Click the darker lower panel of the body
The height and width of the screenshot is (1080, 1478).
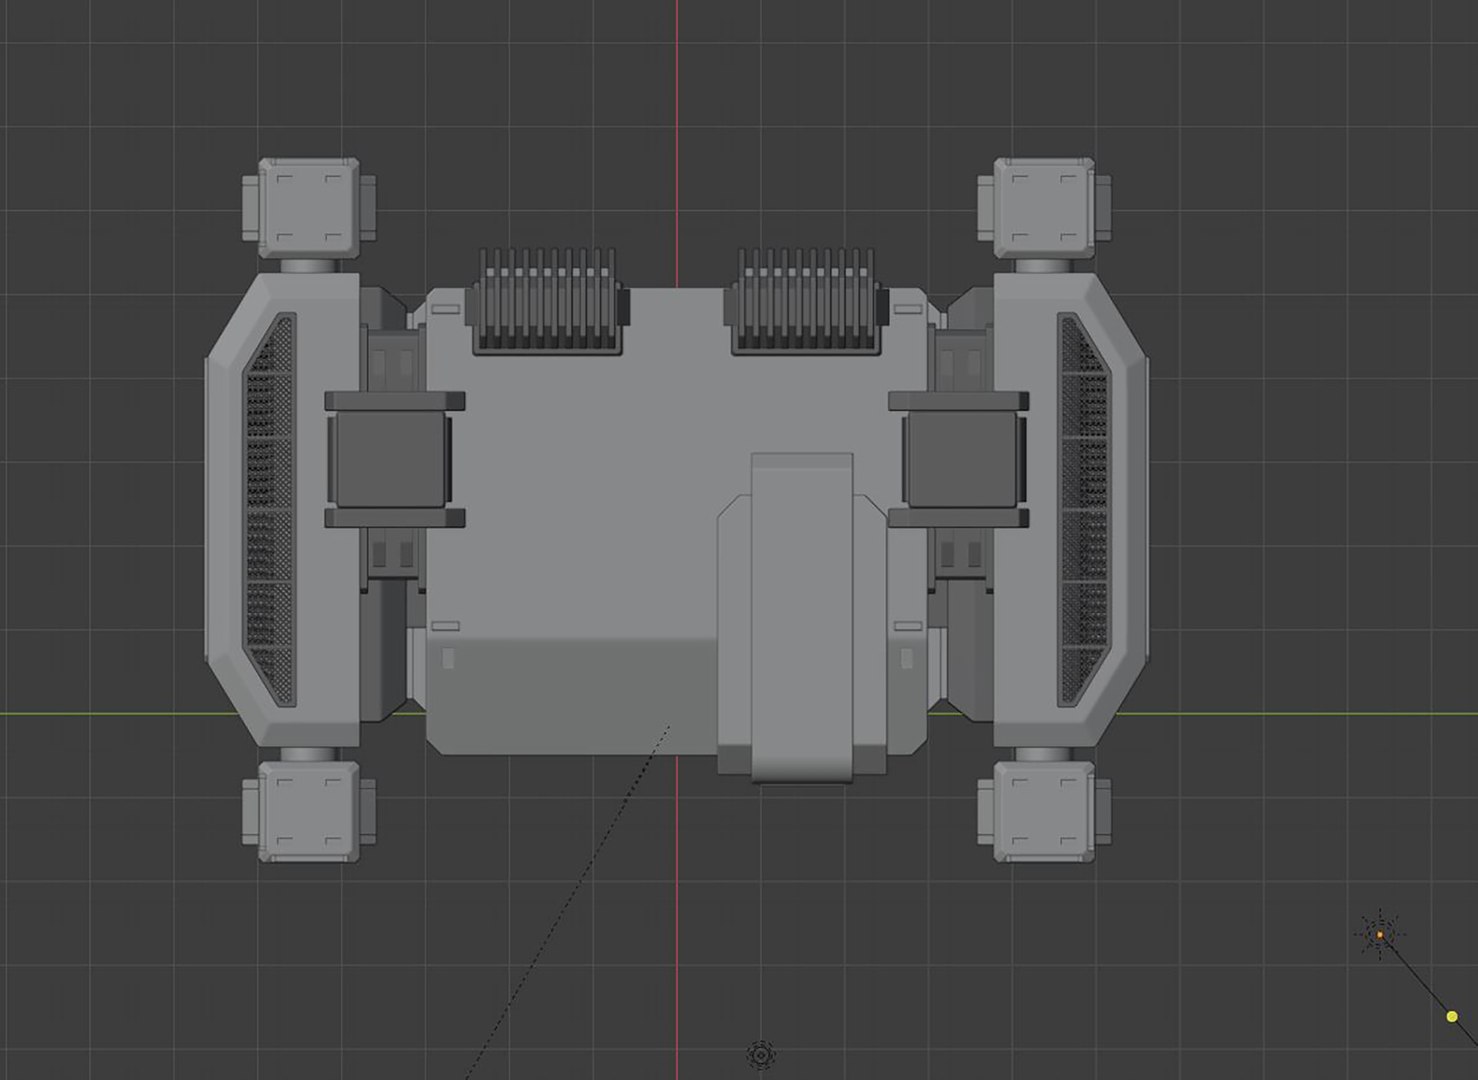(570, 698)
